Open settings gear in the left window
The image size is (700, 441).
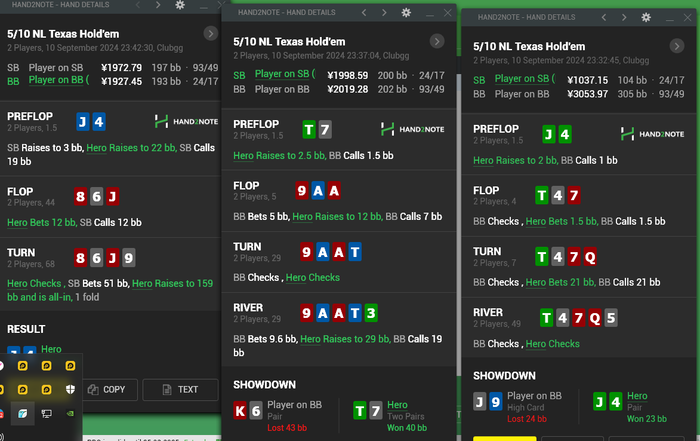click(x=180, y=5)
